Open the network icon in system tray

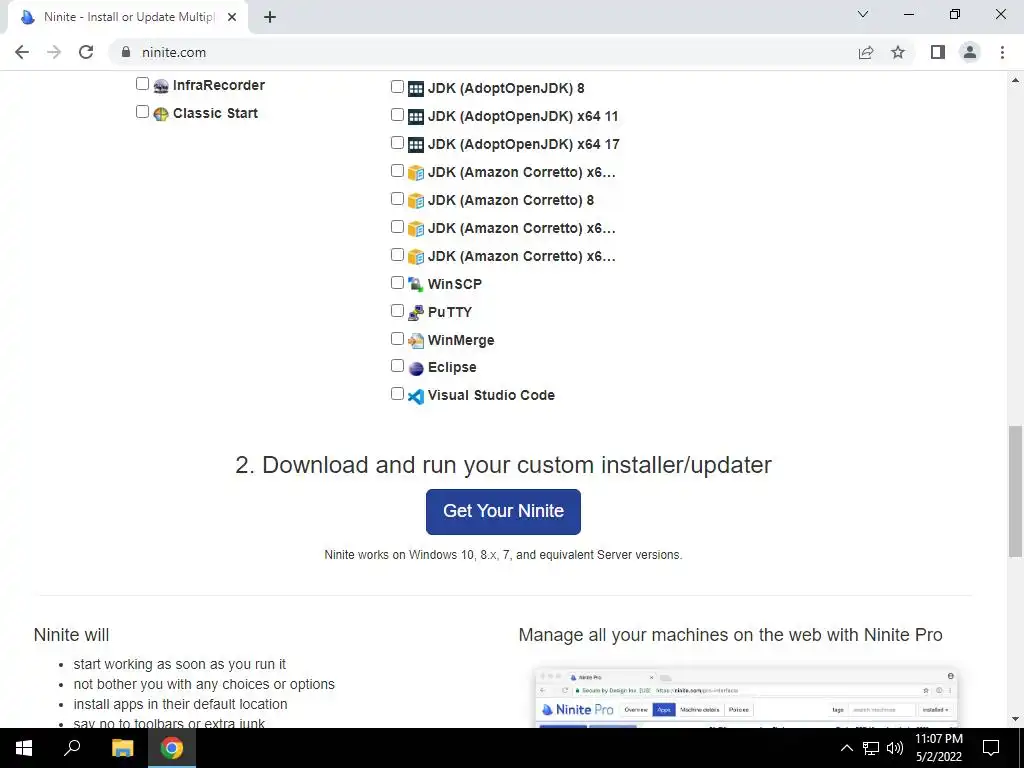871,748
